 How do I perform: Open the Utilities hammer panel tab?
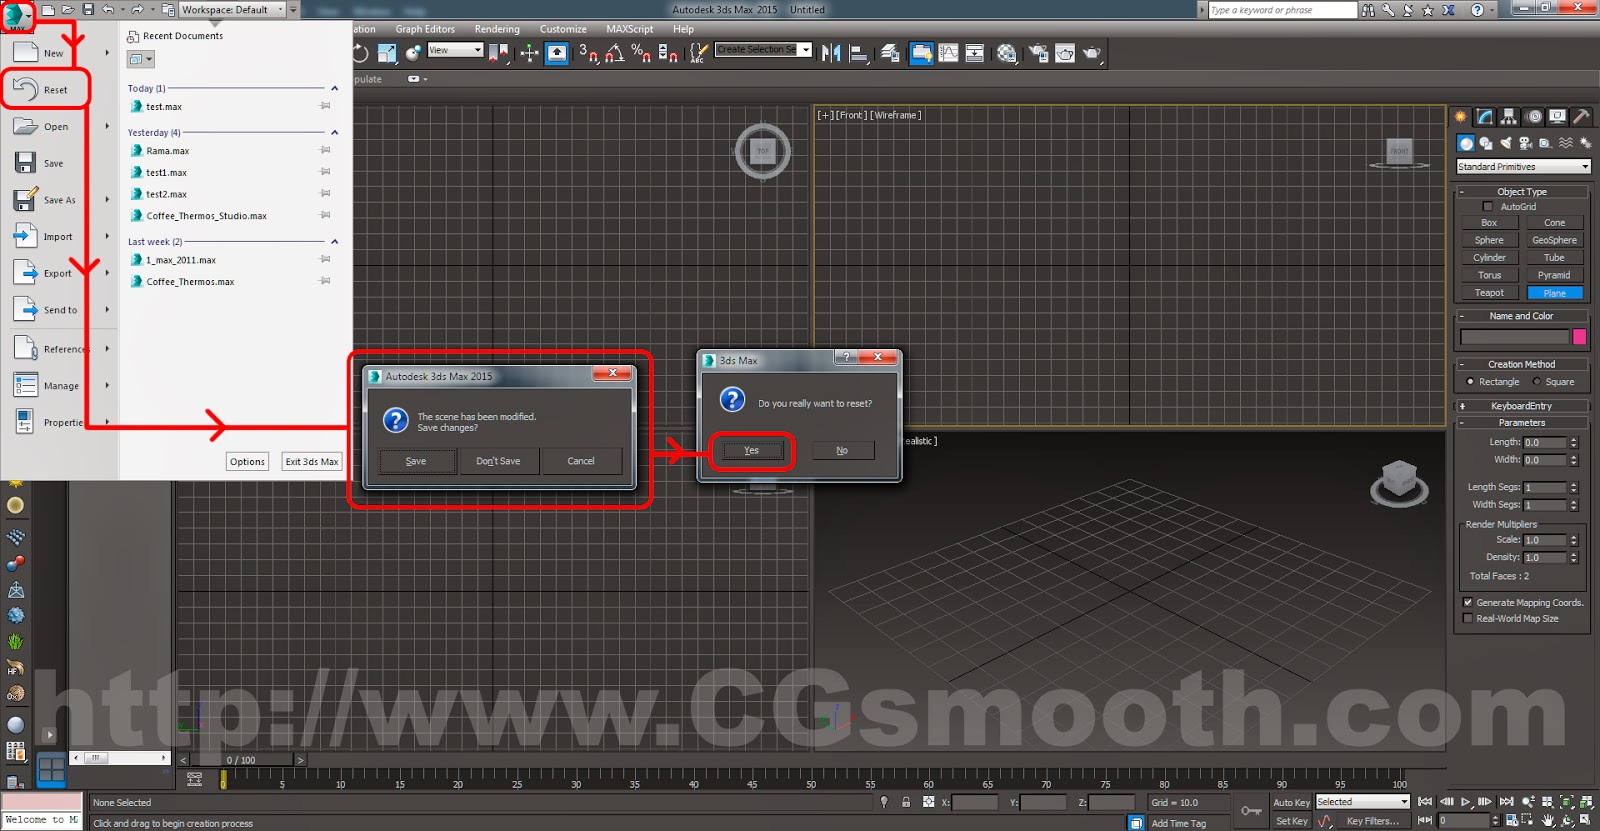[1581, 117]
